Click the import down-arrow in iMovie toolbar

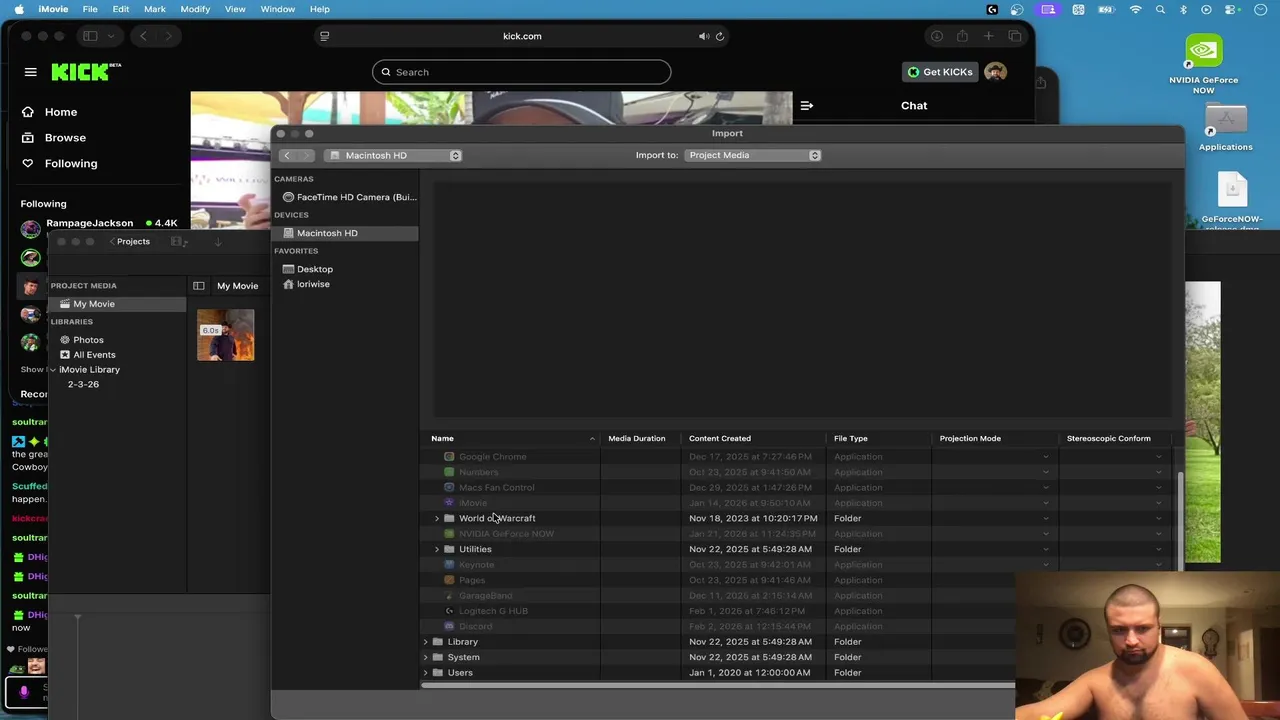pos(217,241)
